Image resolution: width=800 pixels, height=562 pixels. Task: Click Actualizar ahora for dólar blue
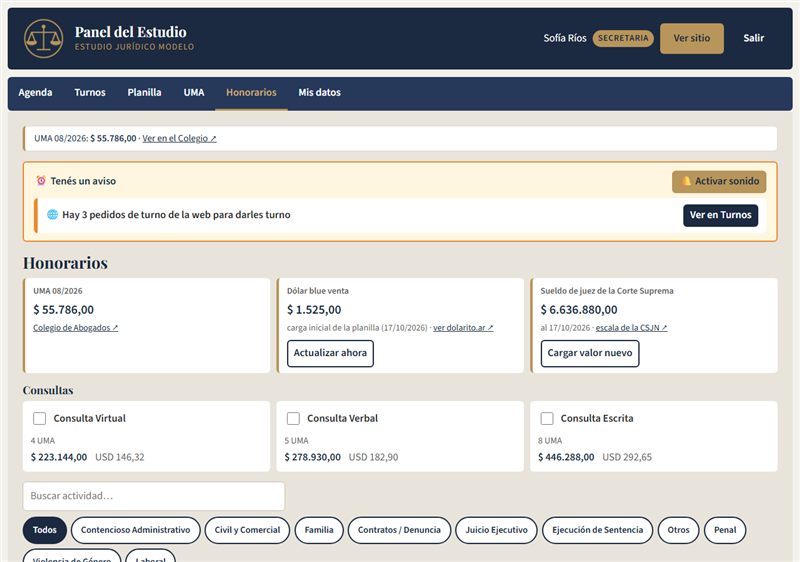(x=330, y=353)
